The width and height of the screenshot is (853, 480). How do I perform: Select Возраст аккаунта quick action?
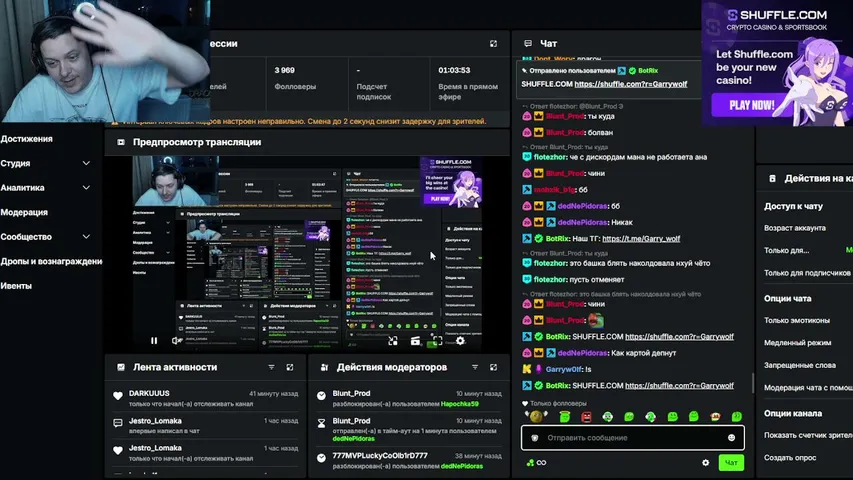pos(795,228)
